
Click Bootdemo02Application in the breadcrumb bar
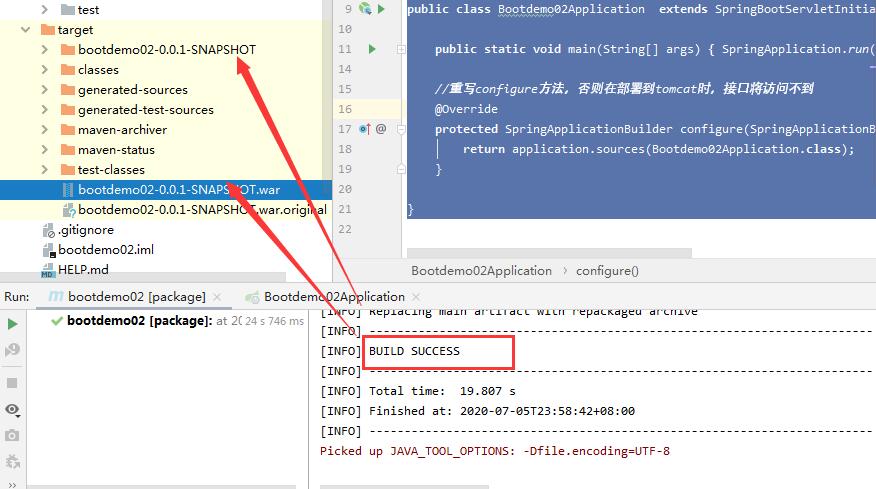point(481,271)
